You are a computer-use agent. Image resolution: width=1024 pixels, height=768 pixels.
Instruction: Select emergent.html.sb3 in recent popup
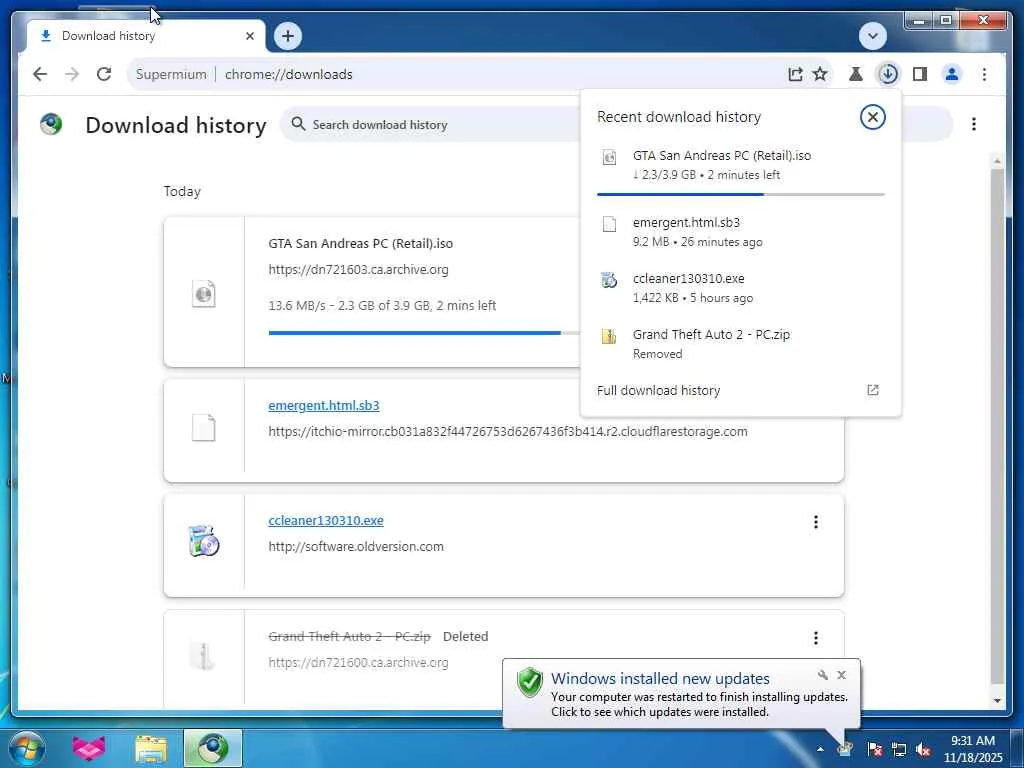tap(741, 232)
